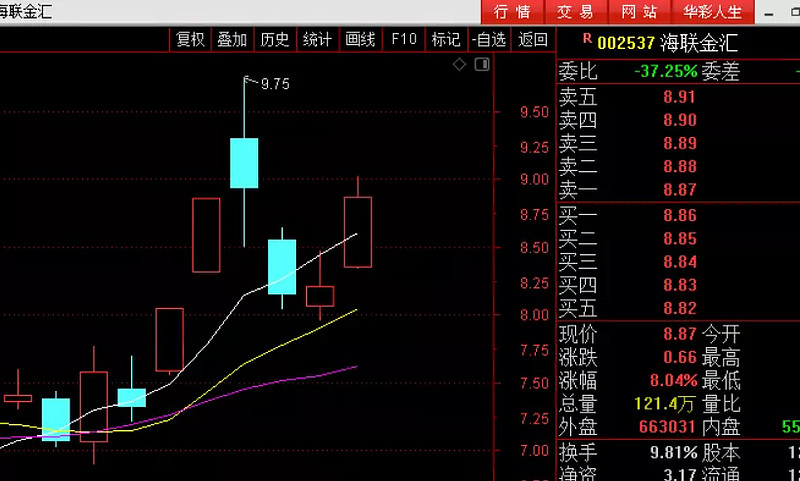Open the 网站 tab
800x481 pixels.
click(639, 12)
